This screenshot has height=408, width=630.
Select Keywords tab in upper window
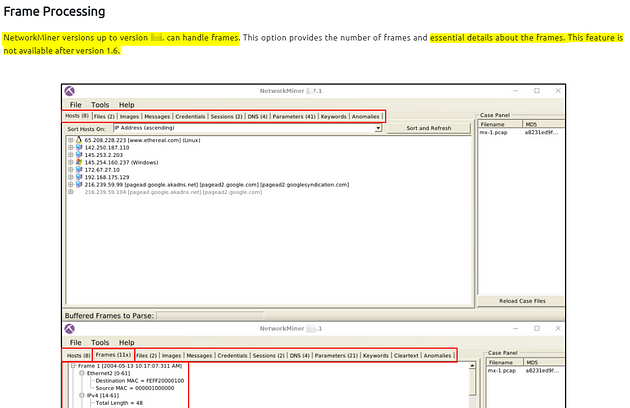tap(333, 117)
